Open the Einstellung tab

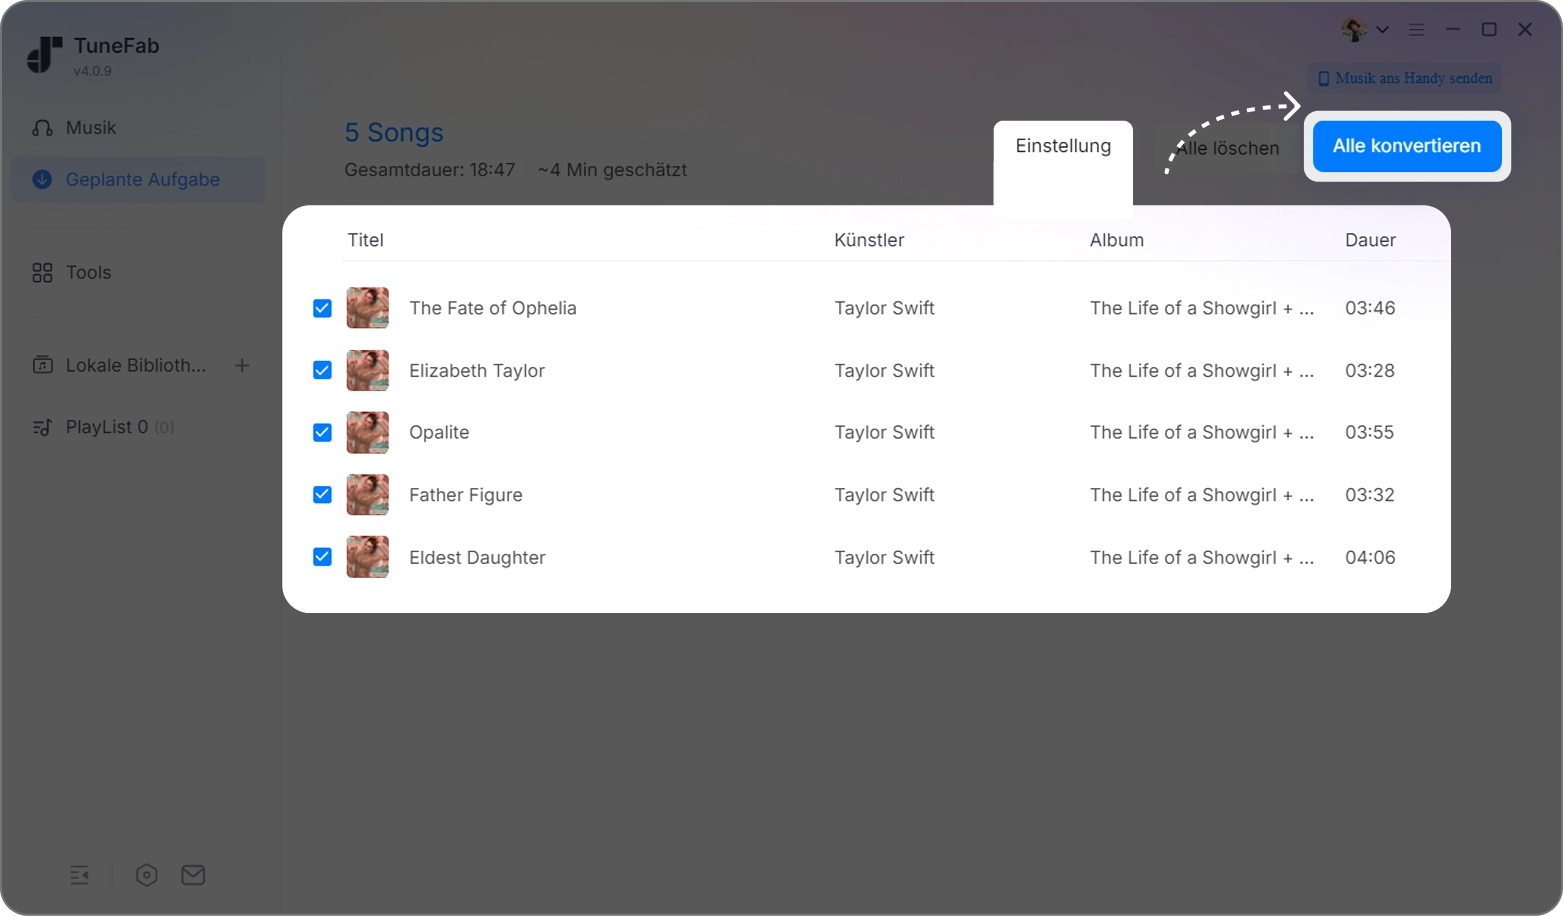tap(1063, 146)
